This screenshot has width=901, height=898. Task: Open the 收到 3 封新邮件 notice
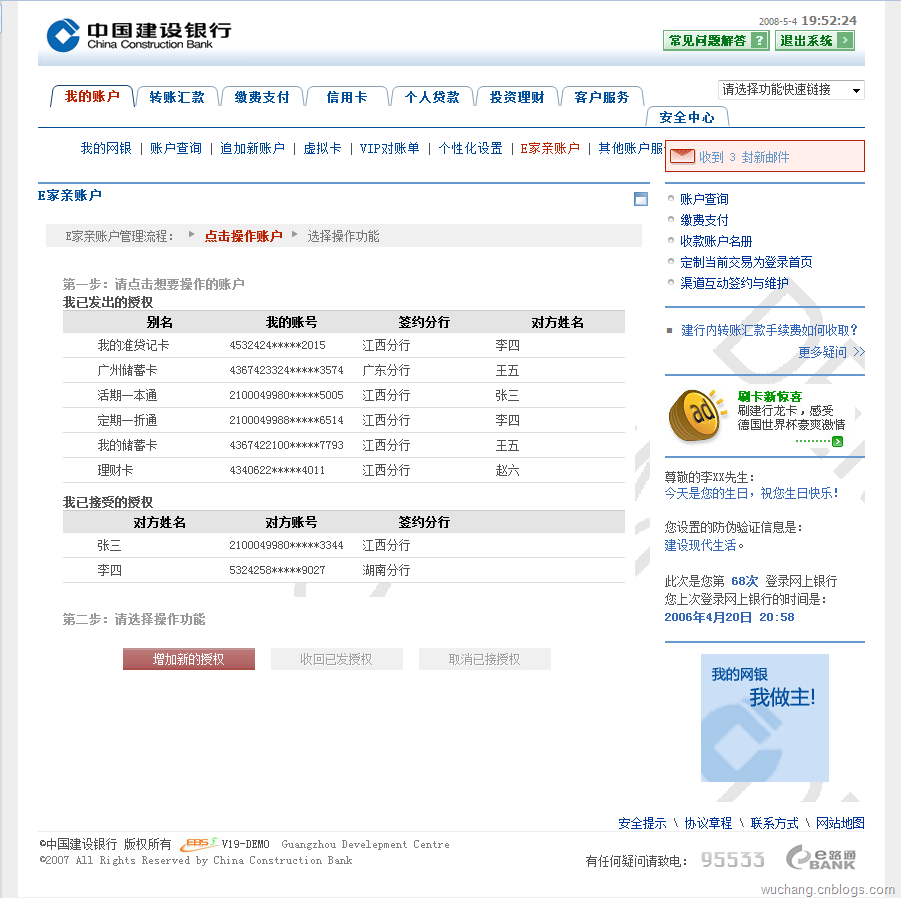coord(764,156)
